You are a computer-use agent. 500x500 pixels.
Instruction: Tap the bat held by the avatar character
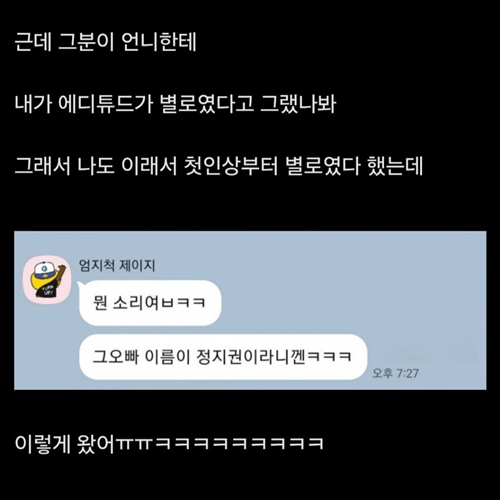61,276
